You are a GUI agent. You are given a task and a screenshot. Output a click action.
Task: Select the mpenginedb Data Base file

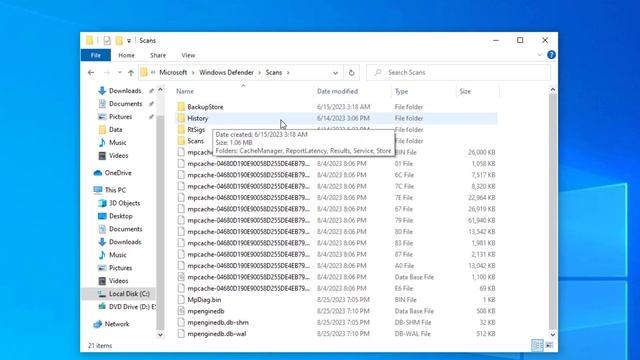206,311
